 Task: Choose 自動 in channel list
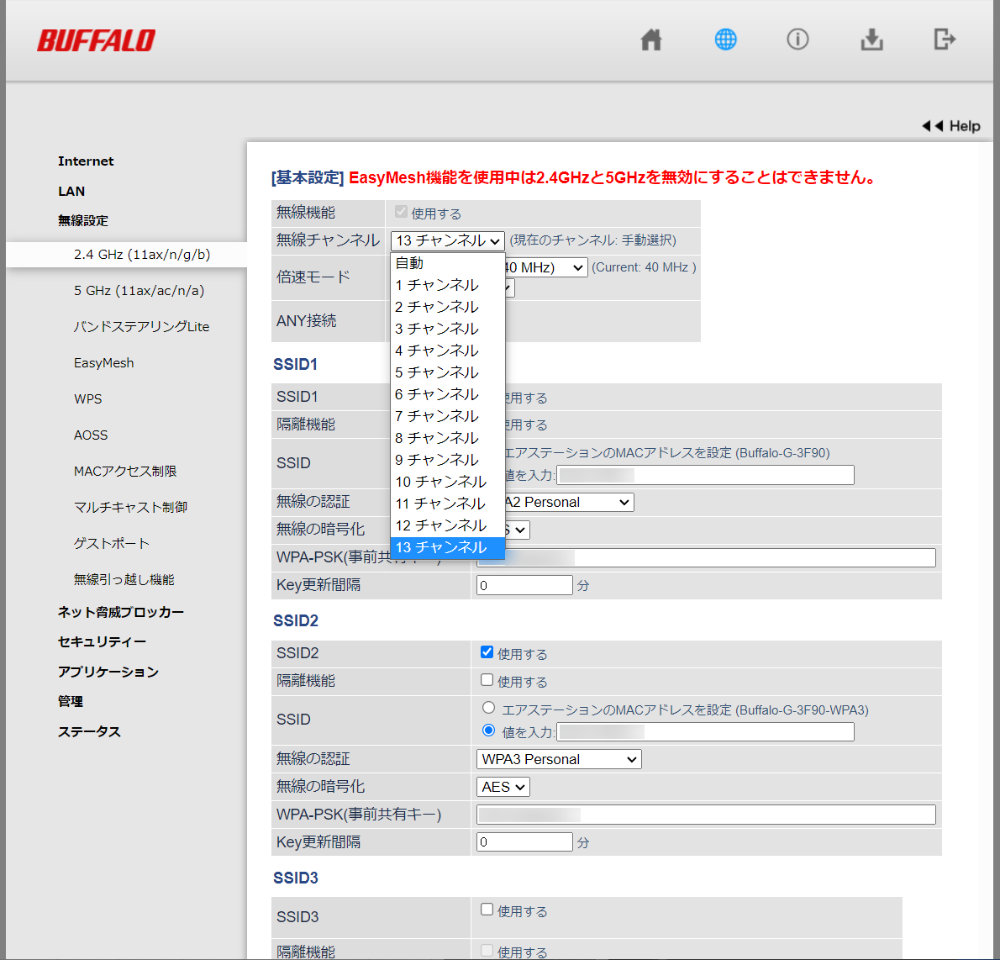pyautogui.click(x=447, y=263)
